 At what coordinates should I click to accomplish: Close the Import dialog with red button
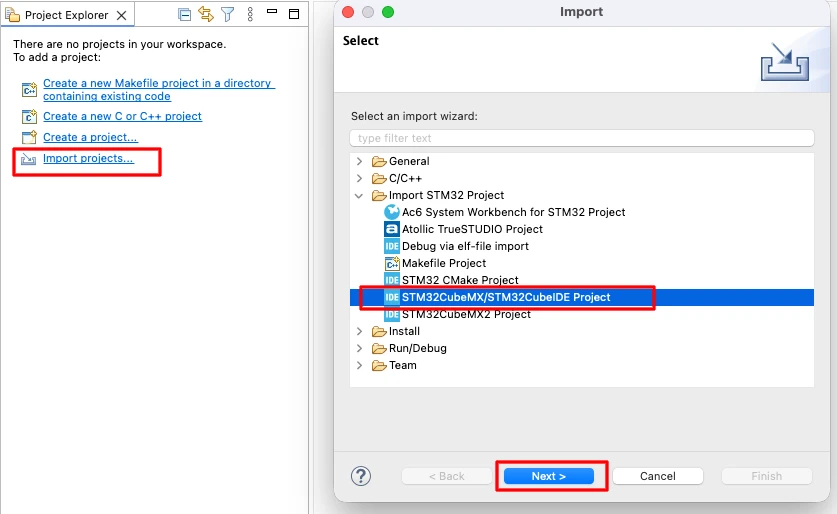[348, 12]
